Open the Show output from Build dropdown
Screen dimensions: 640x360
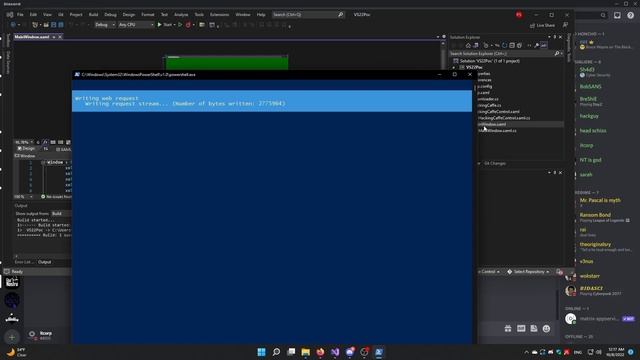(61, 213)
